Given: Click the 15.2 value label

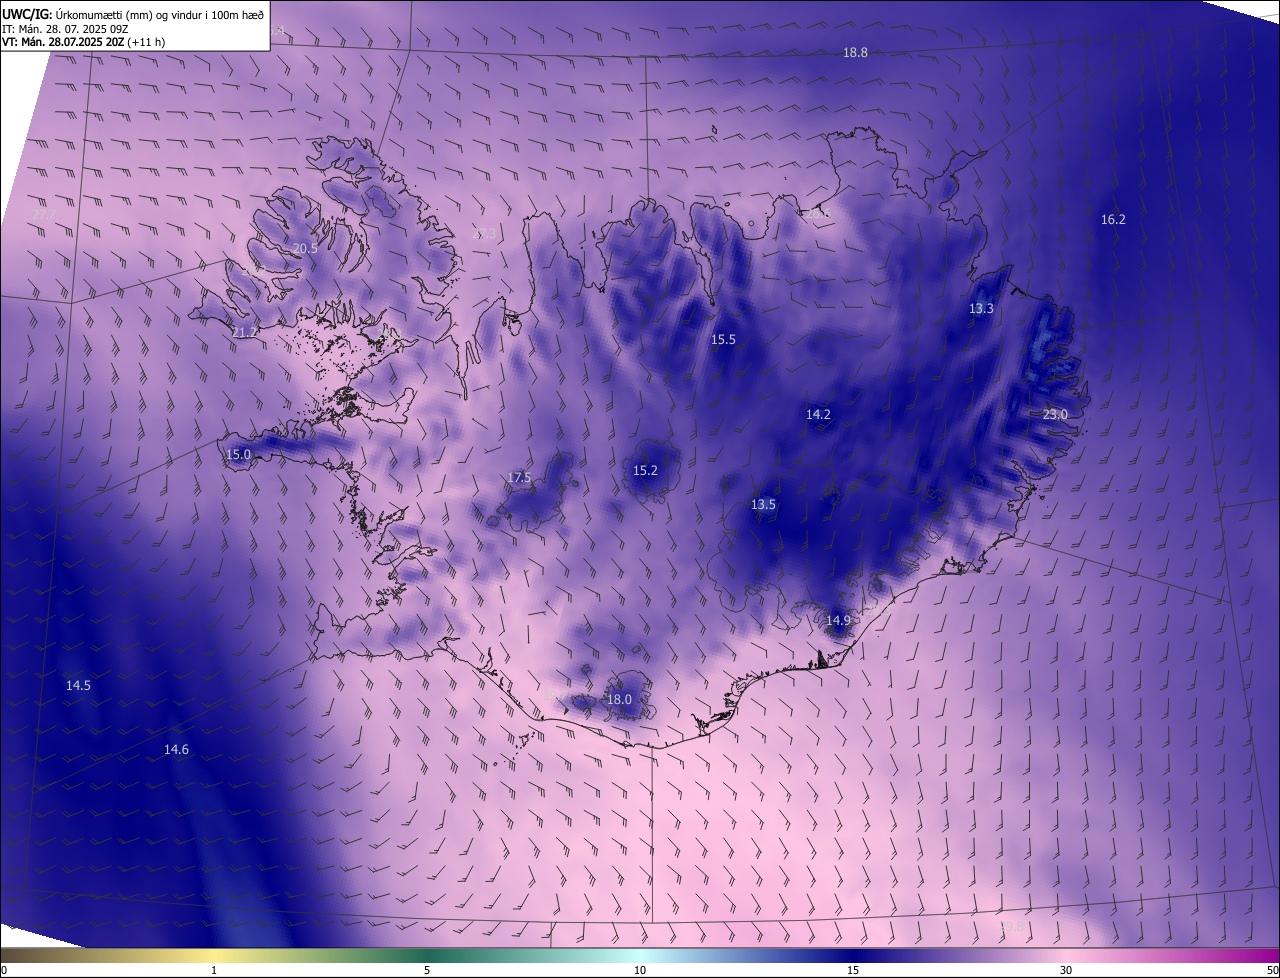Looking at the screenshot, I should 645,471.
